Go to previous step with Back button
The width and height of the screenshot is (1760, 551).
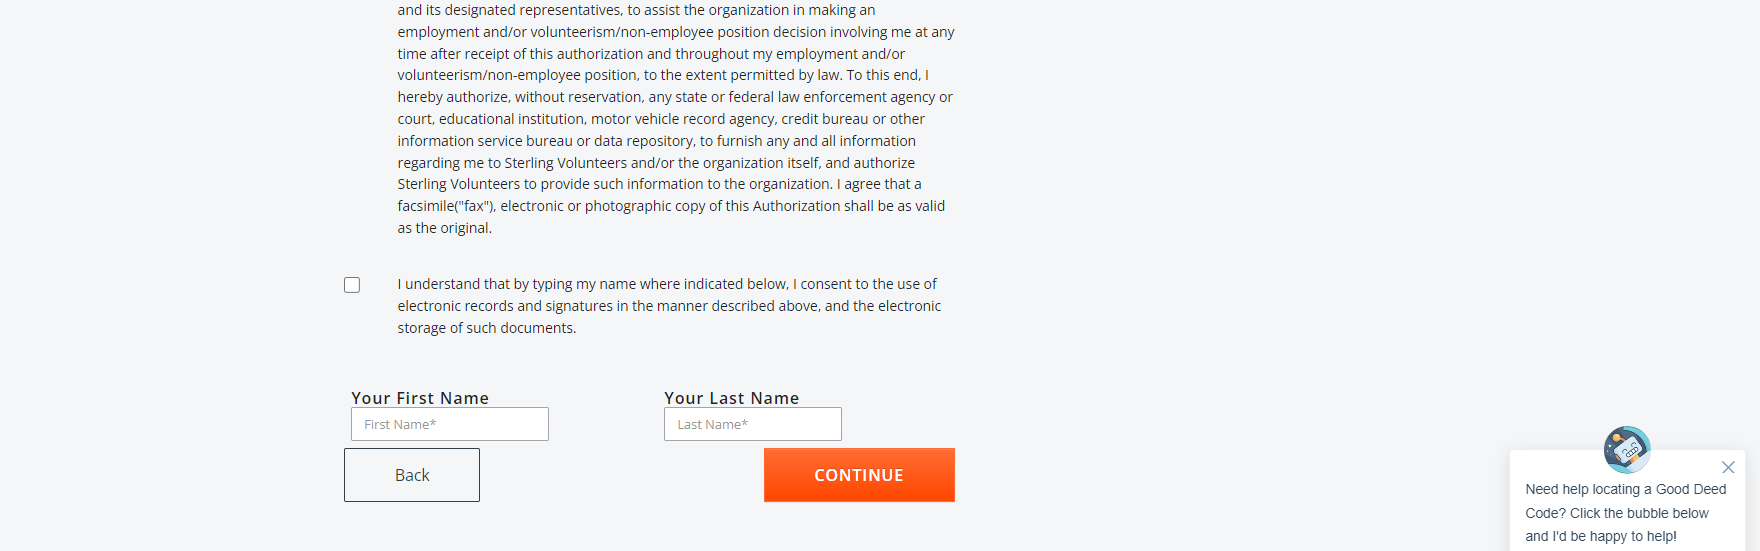tap(412, 475)
